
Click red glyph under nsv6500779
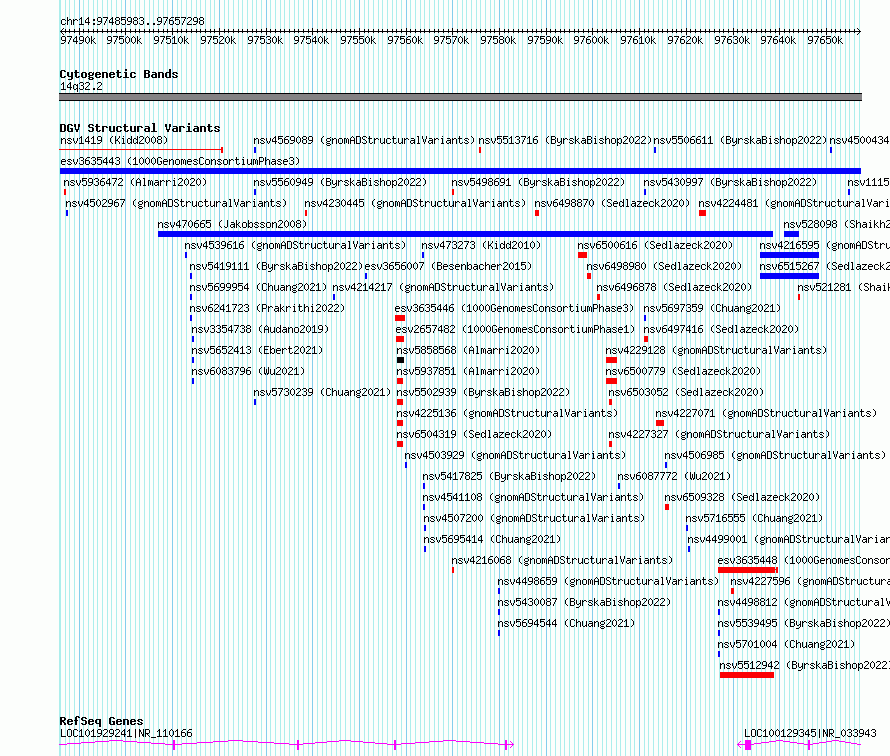coord(611,381)
